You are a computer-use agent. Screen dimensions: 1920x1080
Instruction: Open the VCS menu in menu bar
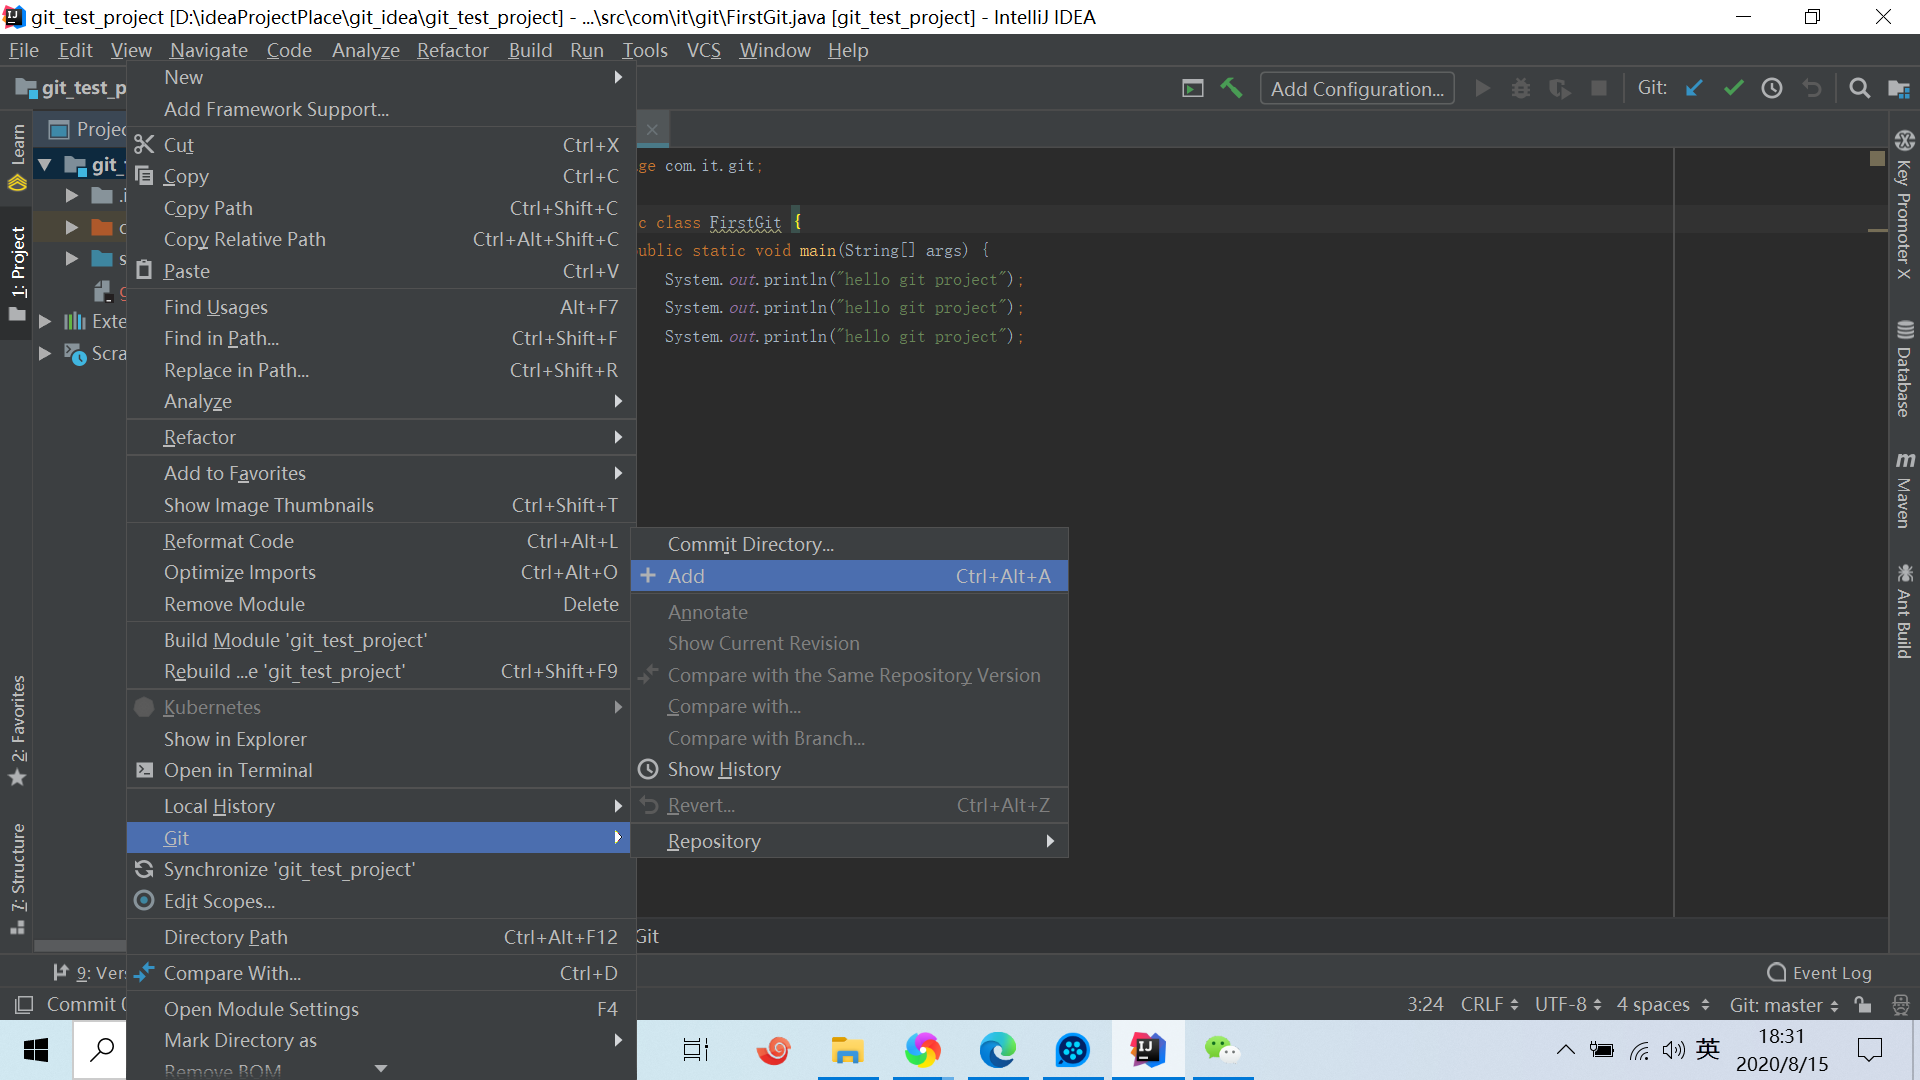703,51
